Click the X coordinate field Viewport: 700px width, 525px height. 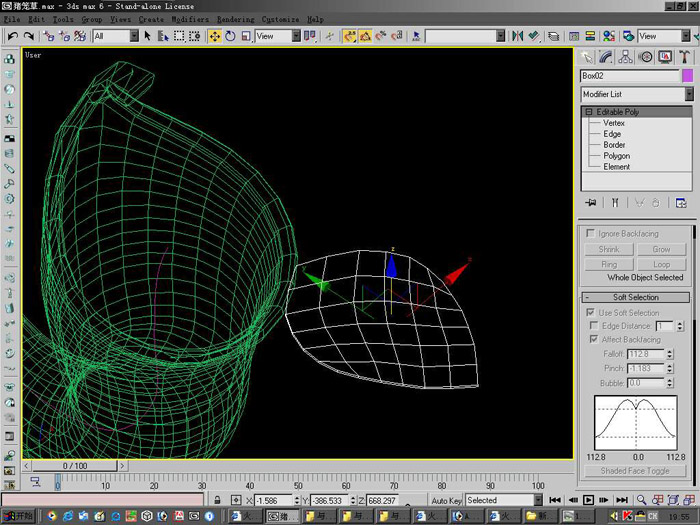(273, 500)
